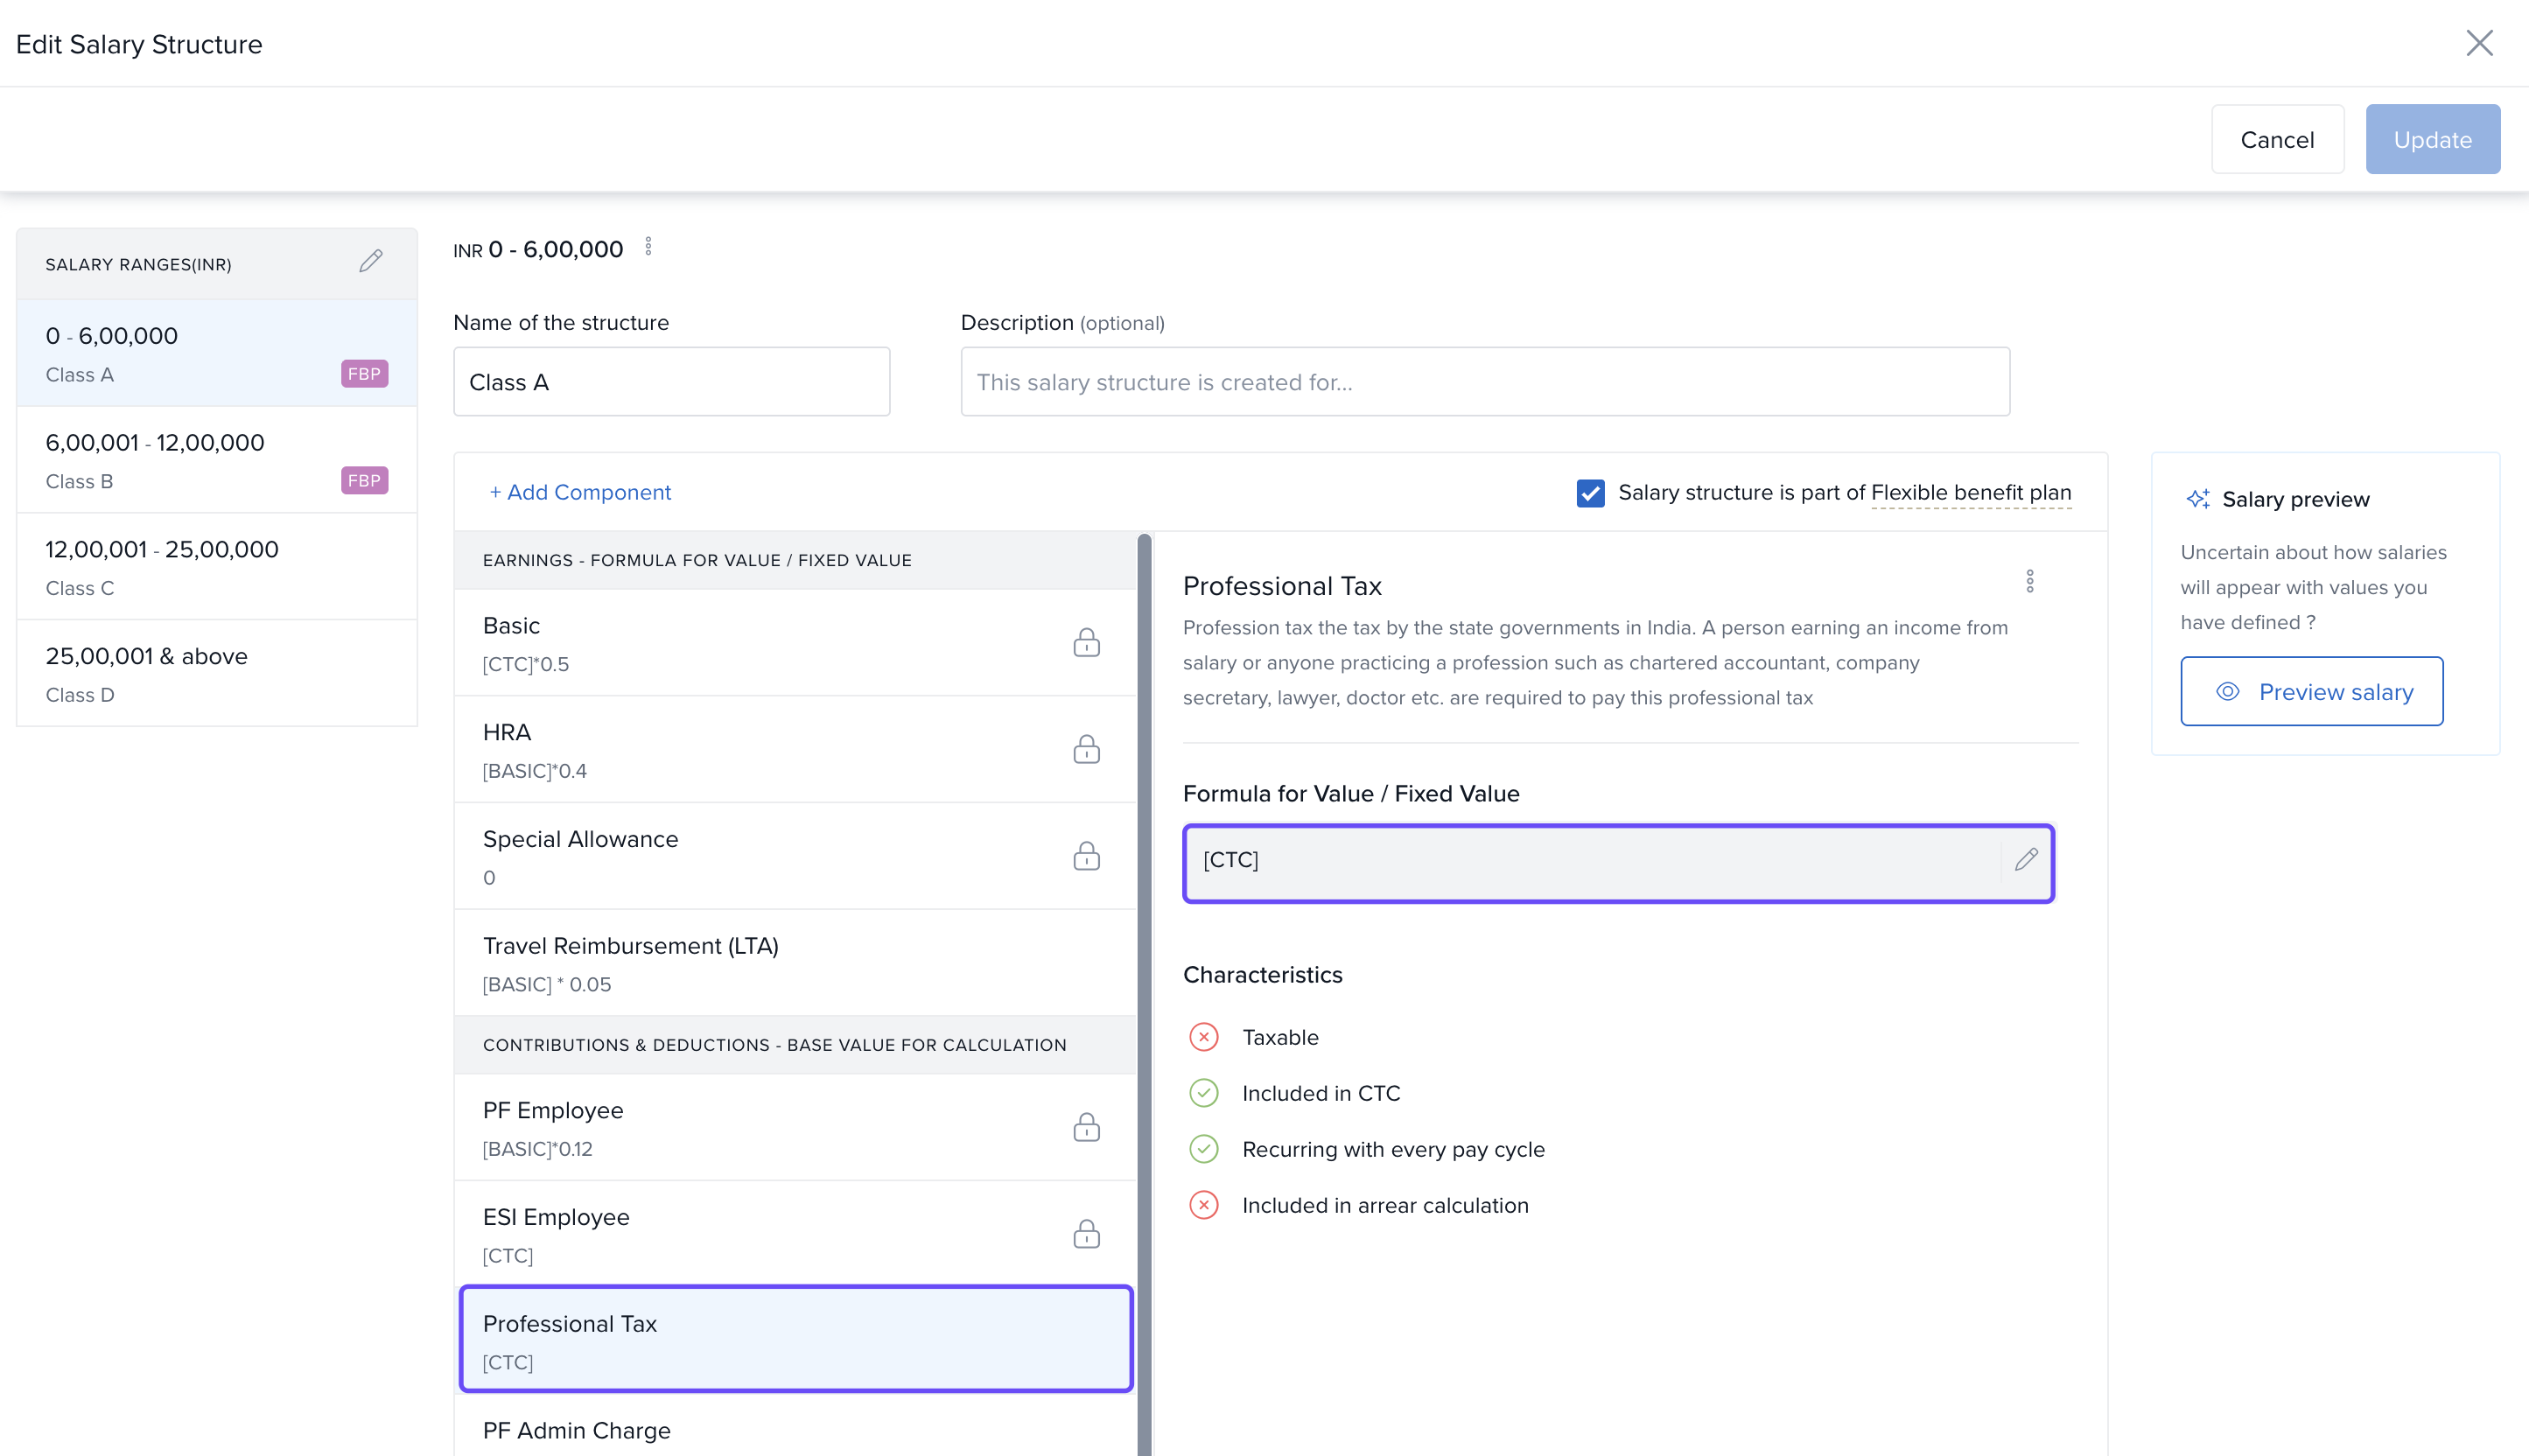
Task: Click lock icon on PF Employee row
Action: point(1086,1127)
